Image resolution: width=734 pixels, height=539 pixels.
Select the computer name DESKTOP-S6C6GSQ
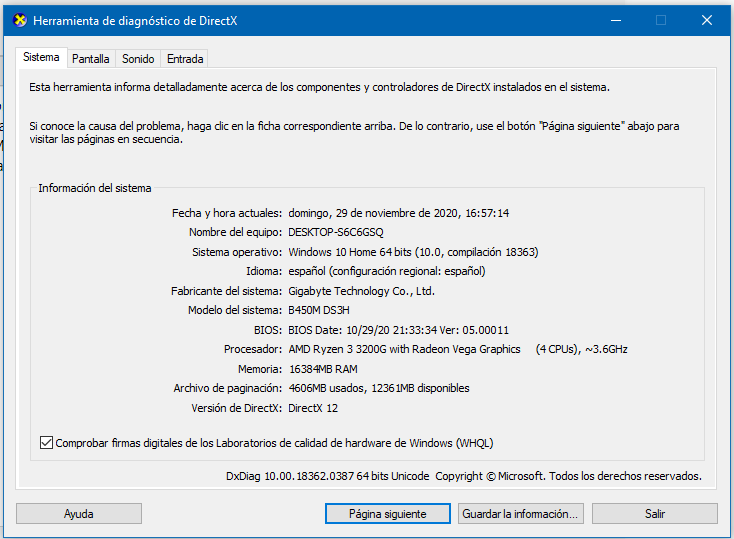click(x=336, y=232)
